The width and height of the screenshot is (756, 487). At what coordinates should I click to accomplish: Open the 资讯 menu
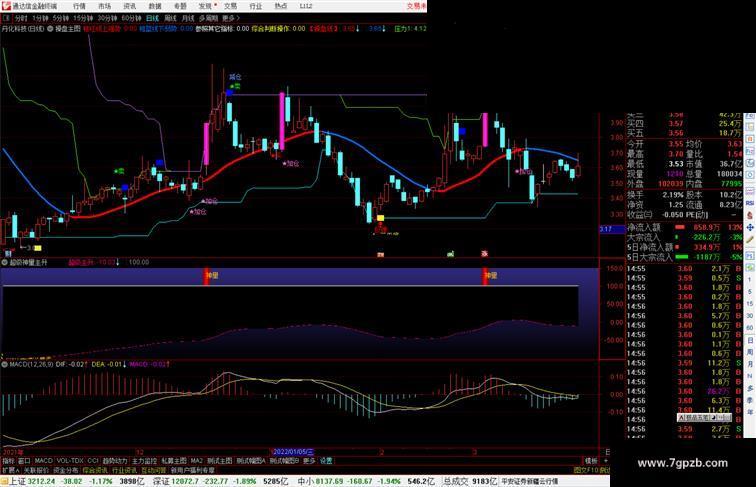pos(129,6)
